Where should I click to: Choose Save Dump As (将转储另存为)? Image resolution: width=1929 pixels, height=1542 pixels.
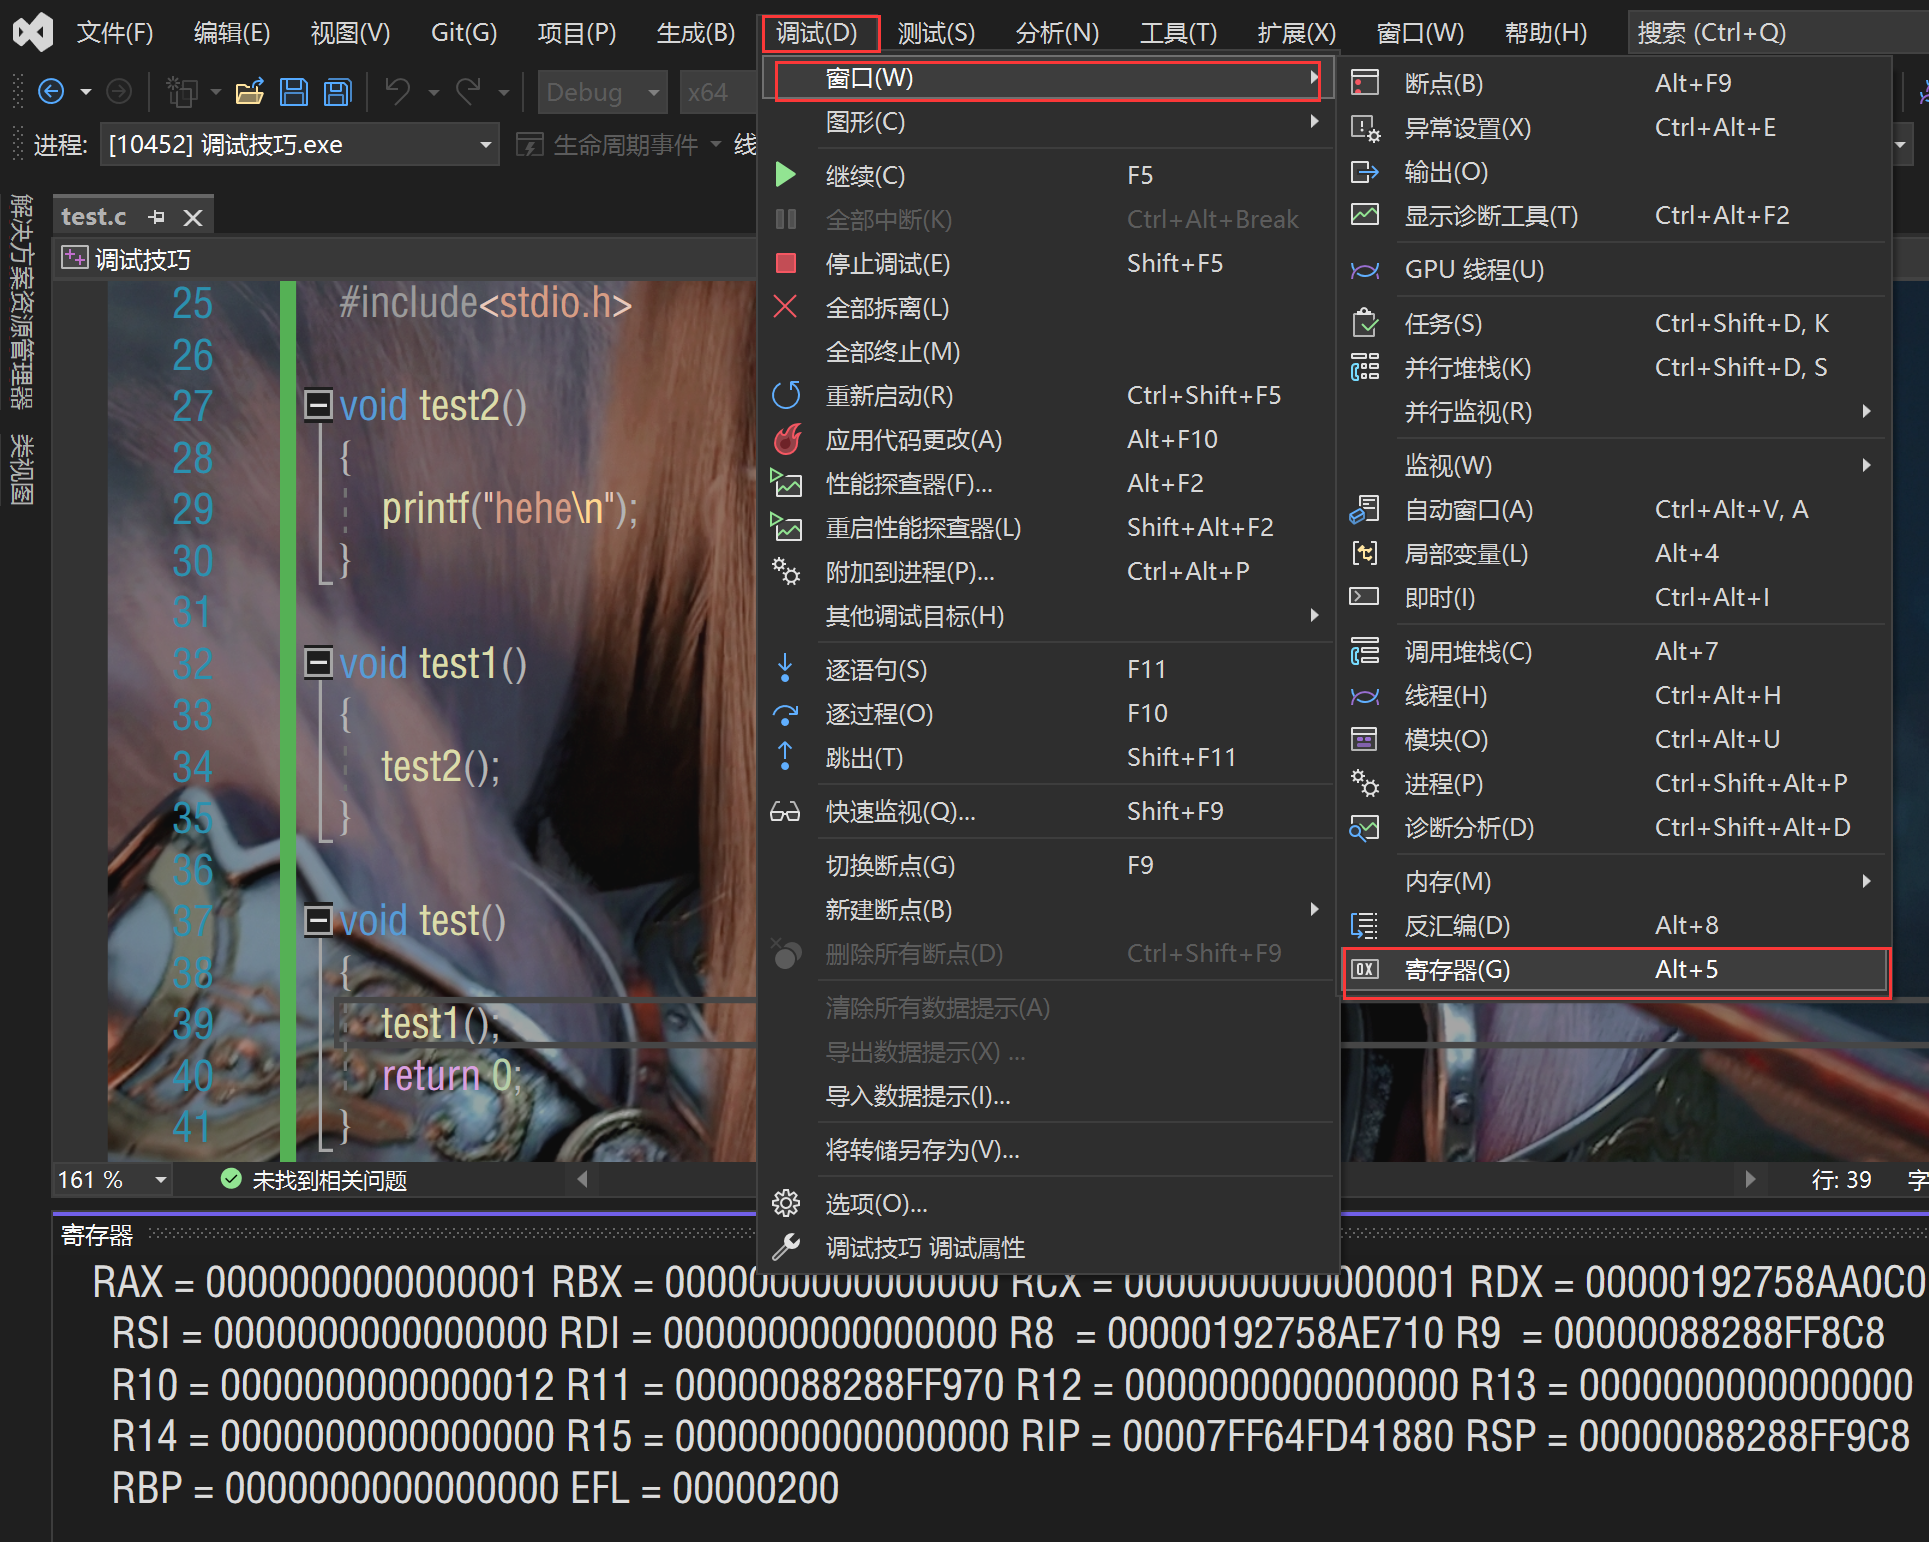coord(1047,1149)
